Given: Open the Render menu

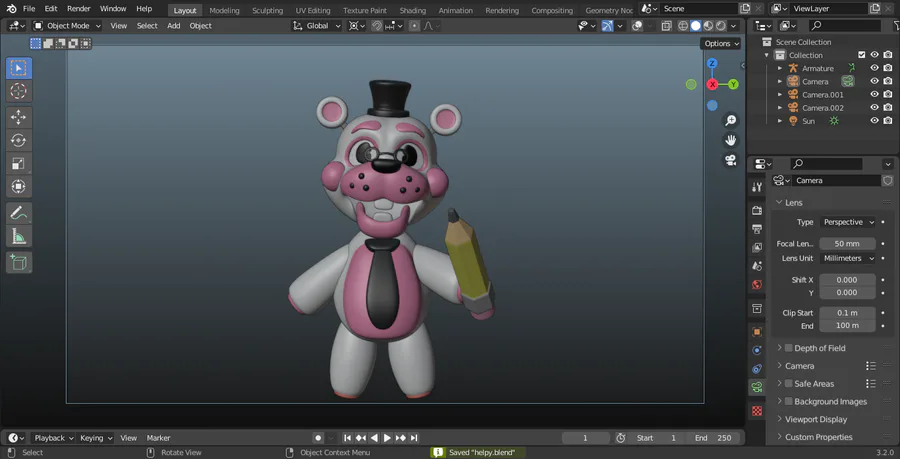Looking at the screenshot, I should [x=79, y=9].
